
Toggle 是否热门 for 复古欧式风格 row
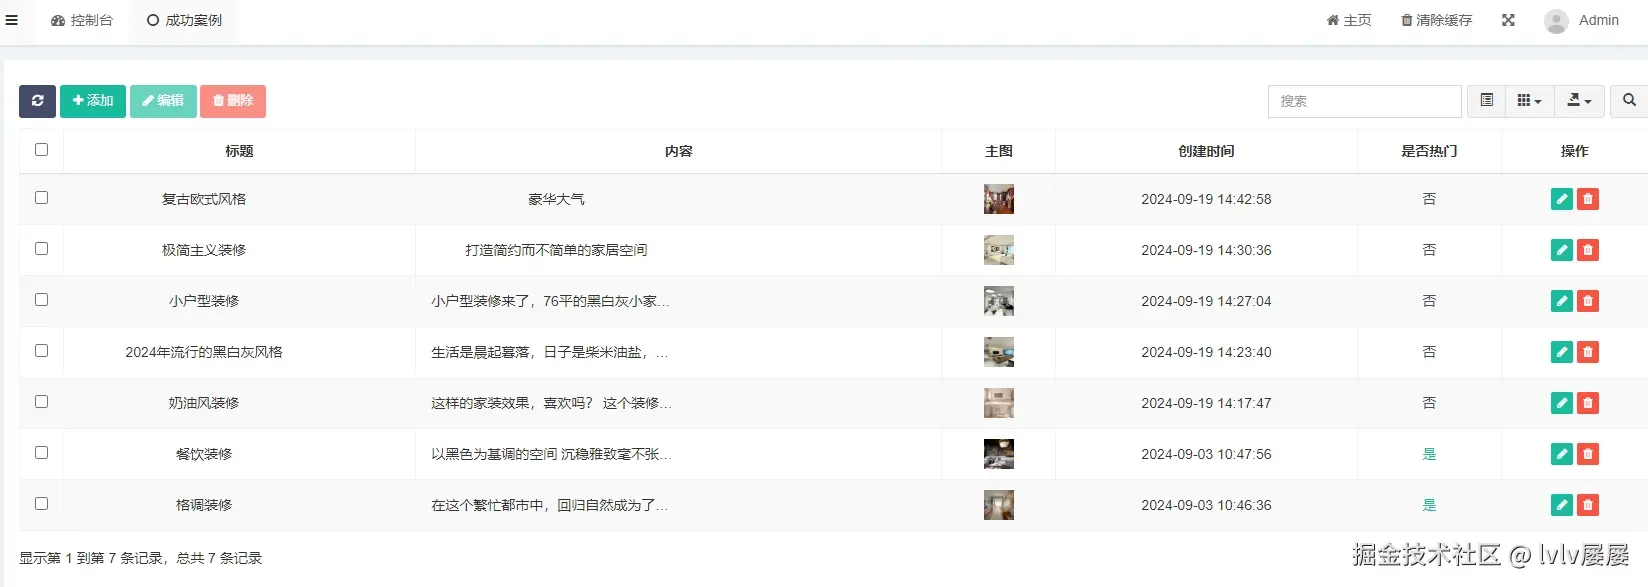1429,199
